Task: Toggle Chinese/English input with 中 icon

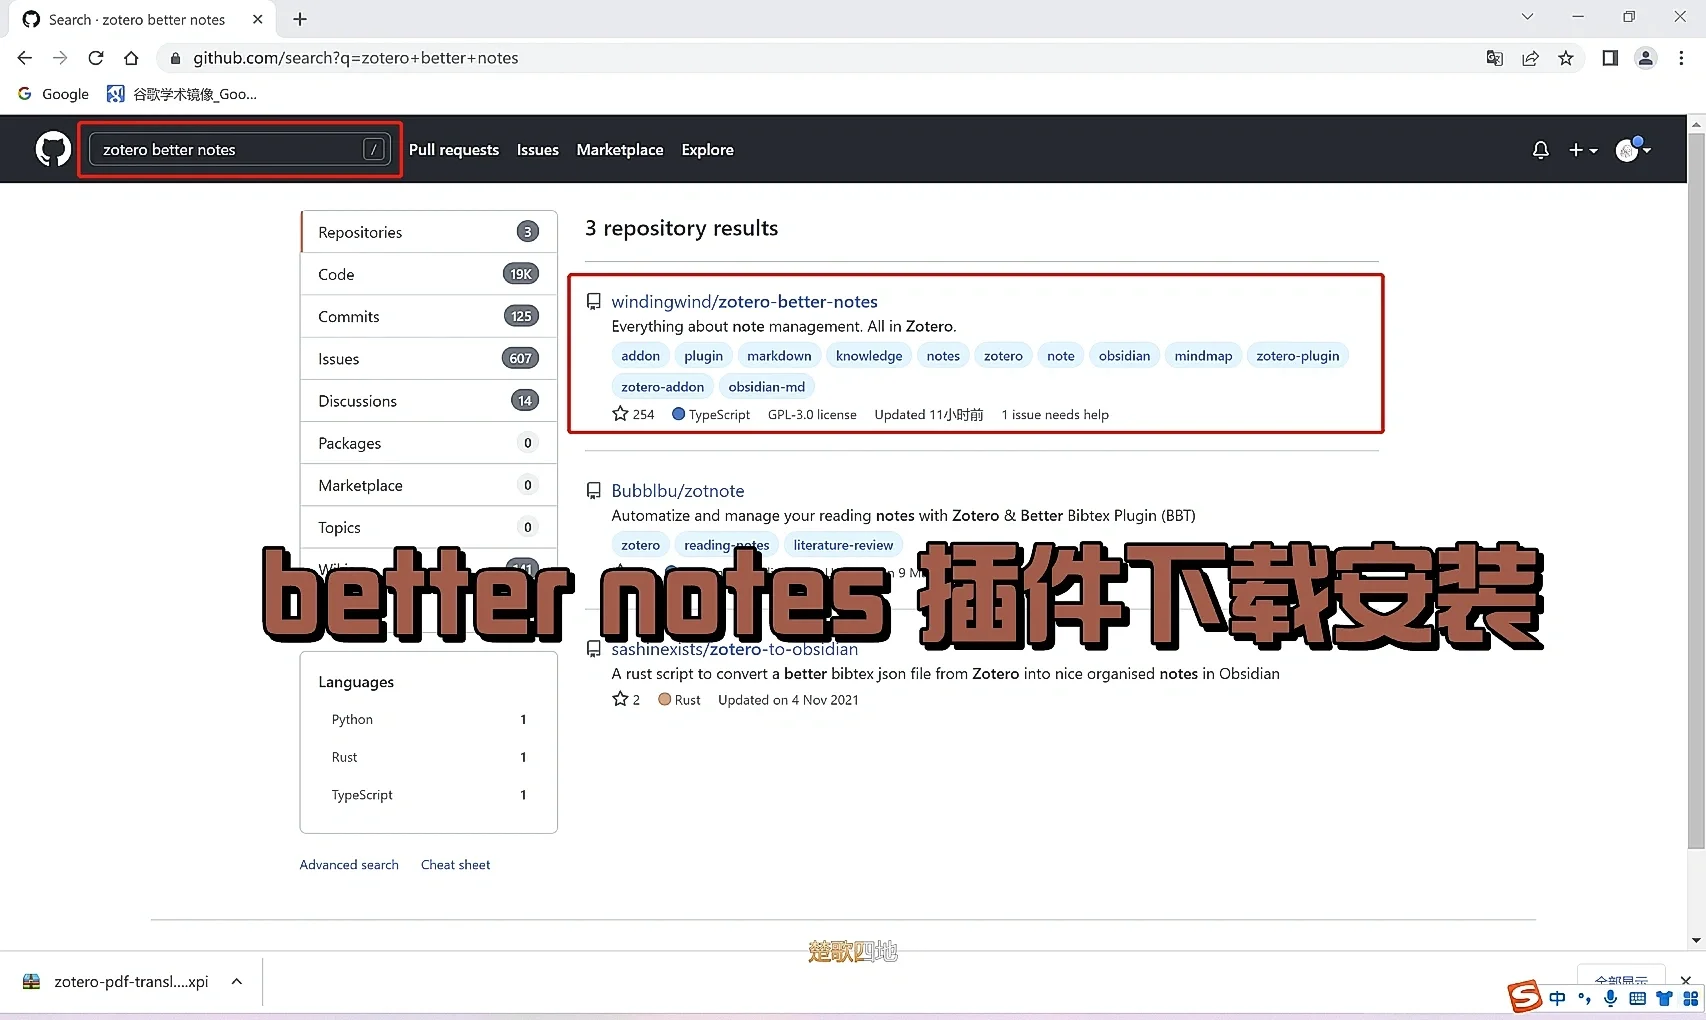Action: [1557, 998]
